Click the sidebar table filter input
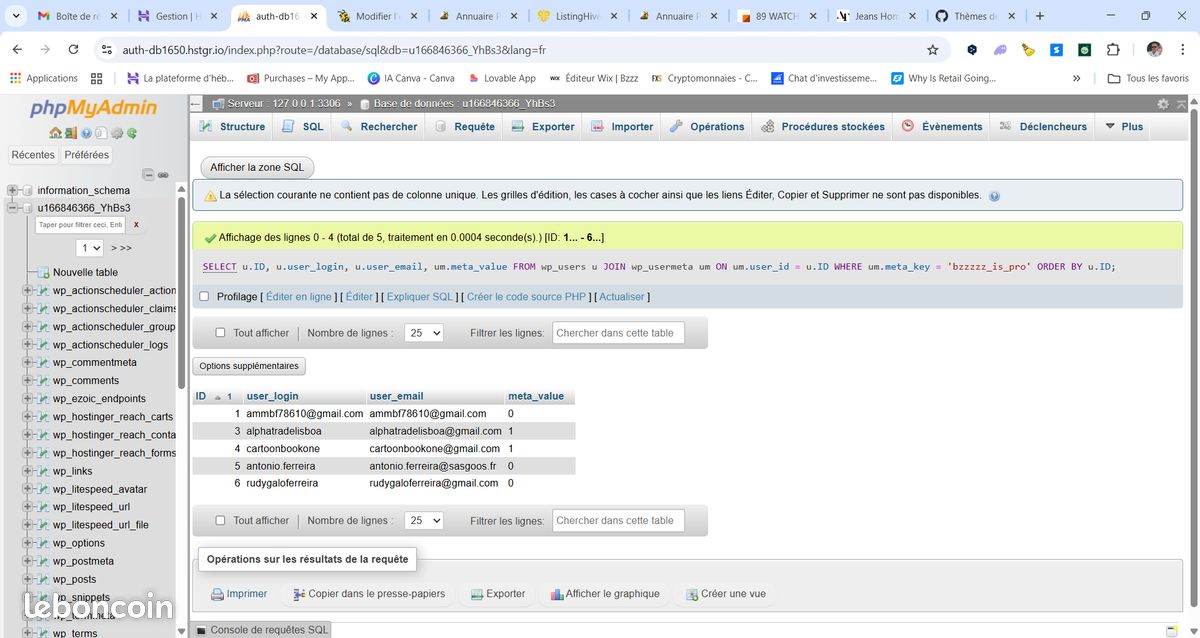 pos(80,225)
